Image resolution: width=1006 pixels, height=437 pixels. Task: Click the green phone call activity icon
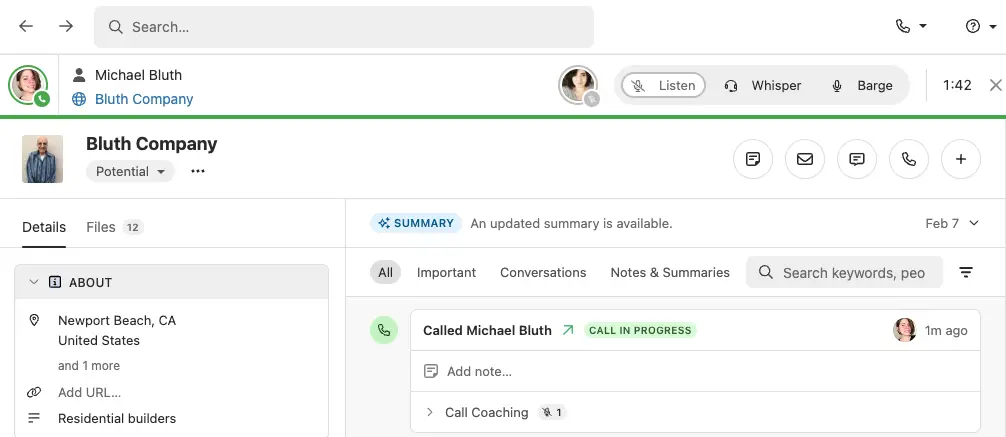(384, 330)
